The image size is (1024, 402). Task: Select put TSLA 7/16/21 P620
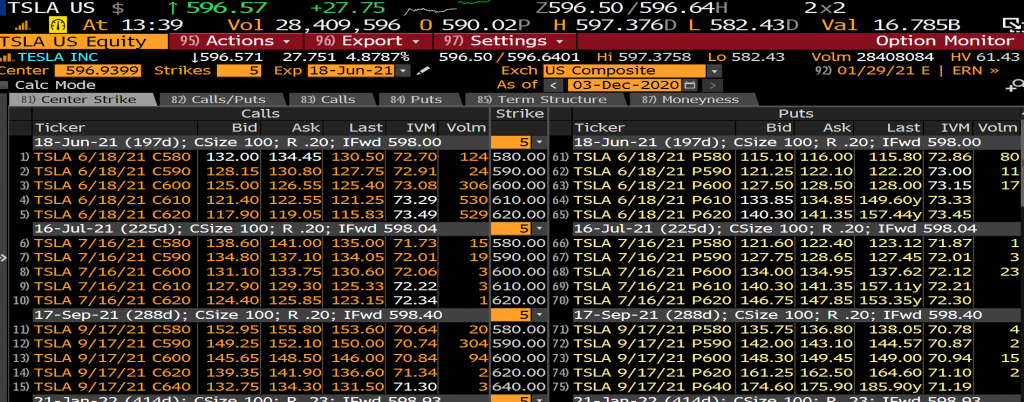tap(654, 300)
